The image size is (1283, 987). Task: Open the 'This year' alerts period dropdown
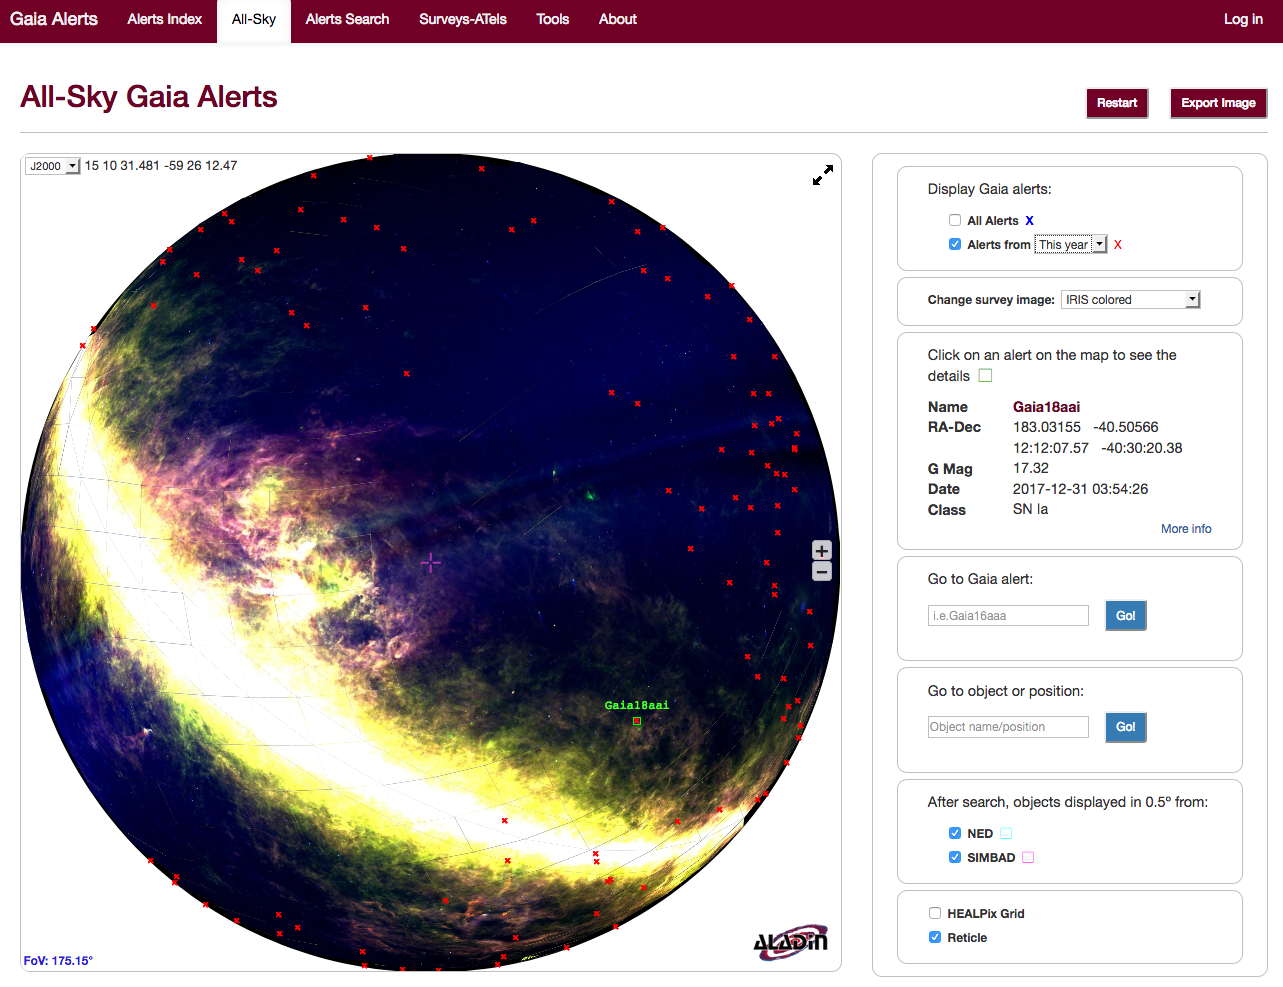(1071, 244)
